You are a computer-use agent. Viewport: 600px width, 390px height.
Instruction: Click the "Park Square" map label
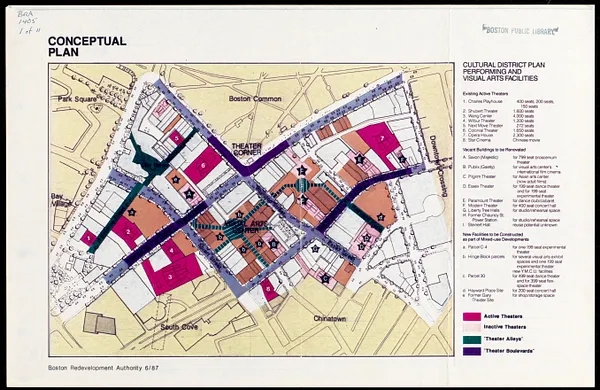(x=77, y=99)
